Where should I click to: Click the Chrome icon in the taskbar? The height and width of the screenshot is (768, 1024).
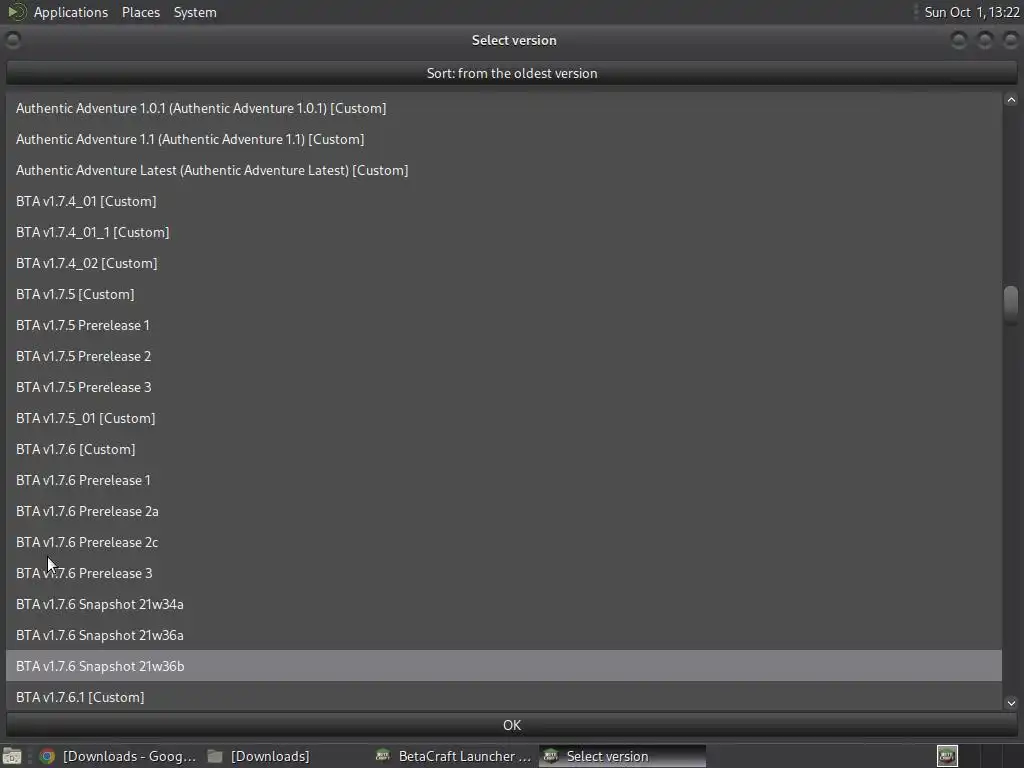[47, 756]
